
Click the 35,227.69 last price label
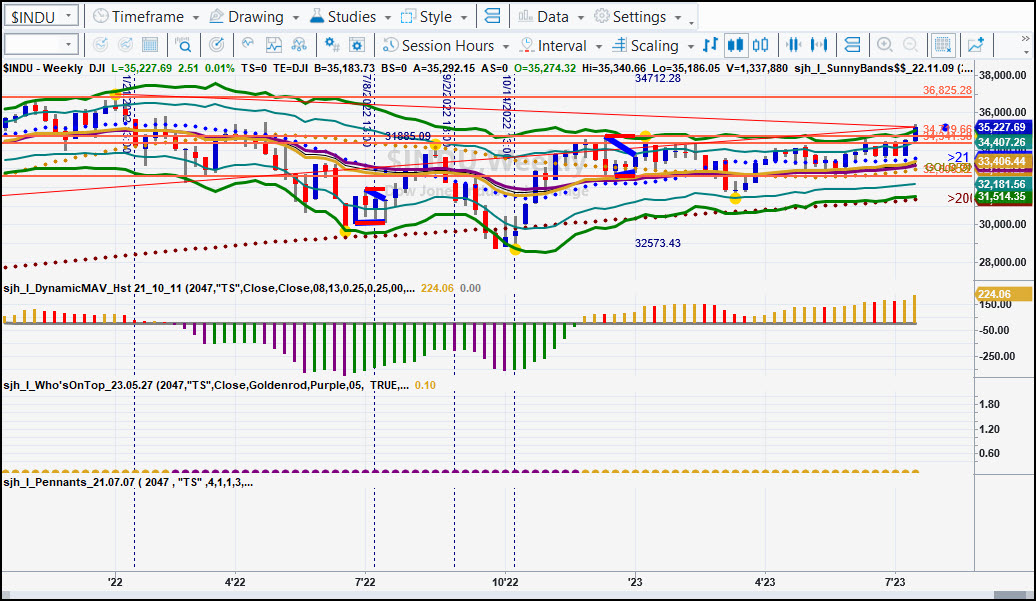[x=1002, y=127]
